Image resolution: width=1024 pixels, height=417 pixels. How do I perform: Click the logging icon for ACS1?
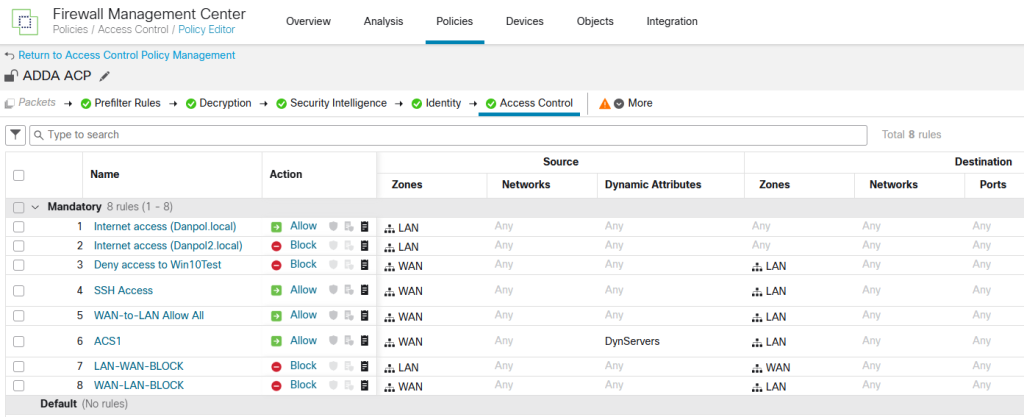(x=365, y=341)
